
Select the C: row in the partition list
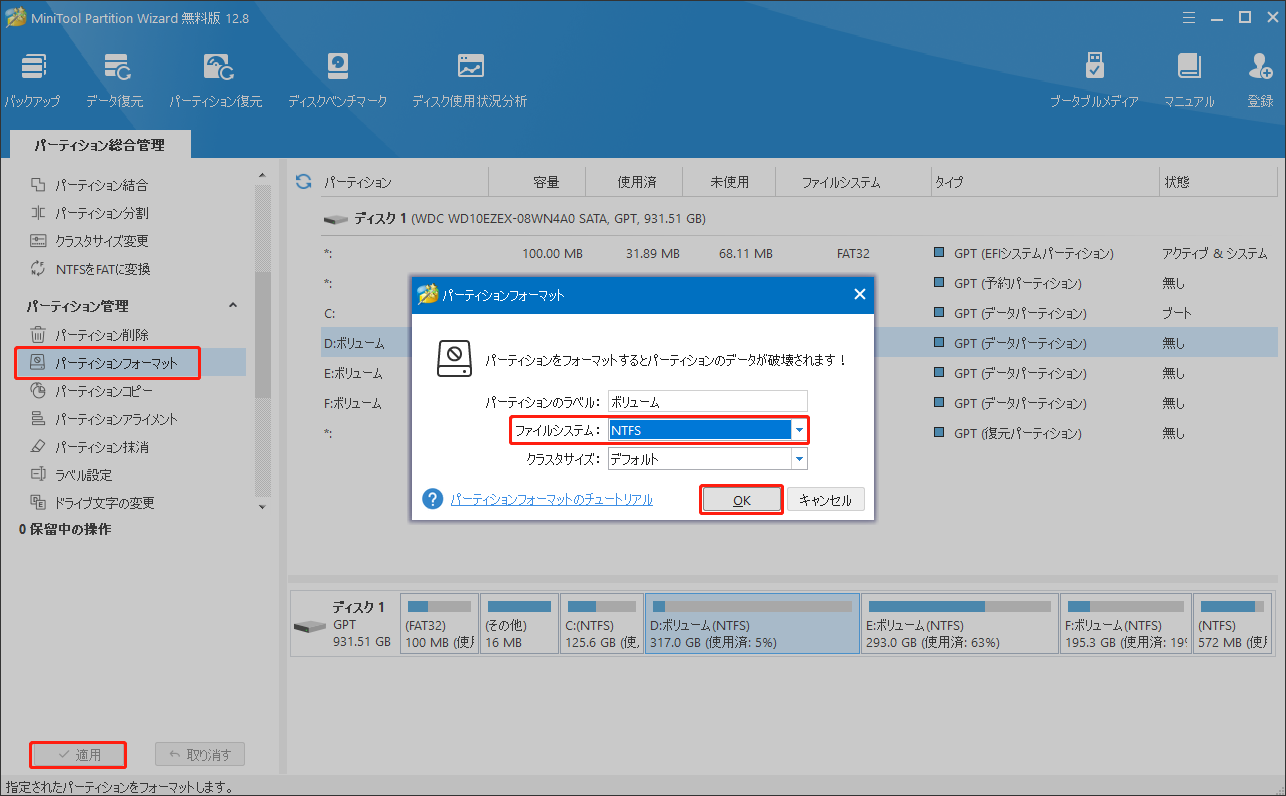coord(799,313)
